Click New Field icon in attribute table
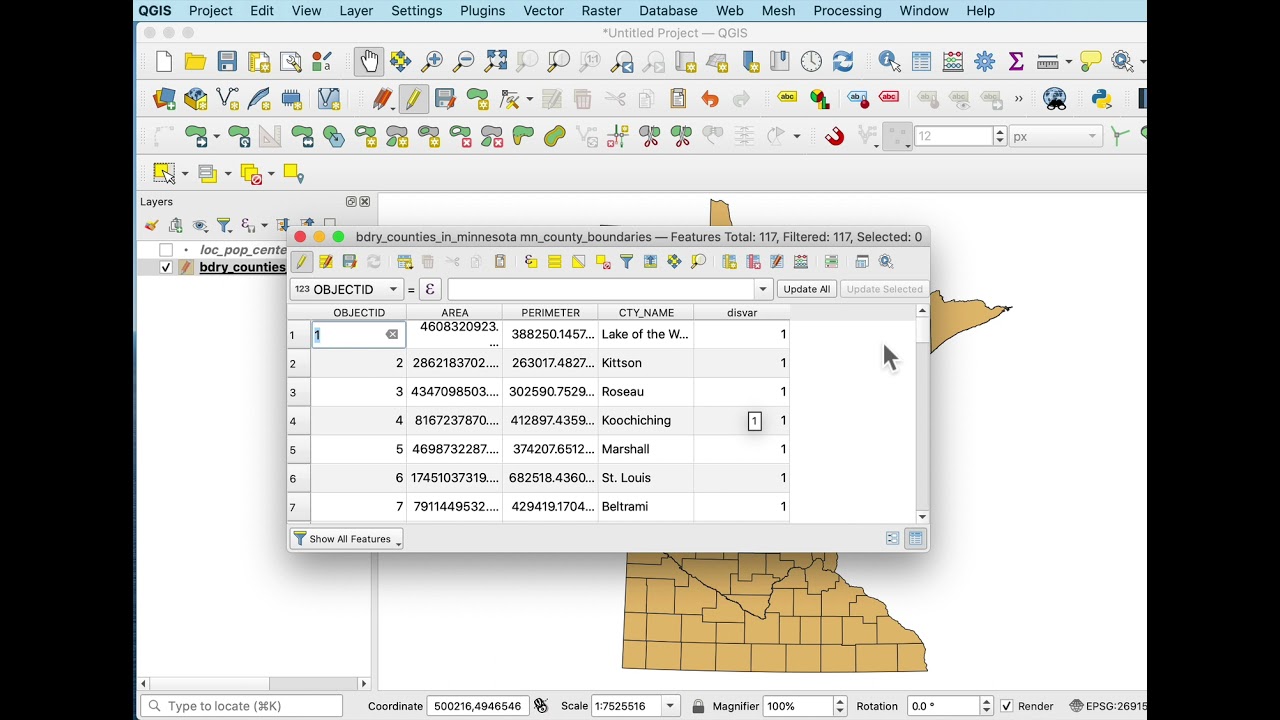This screenshot has width=1280, height=720. 730,261
